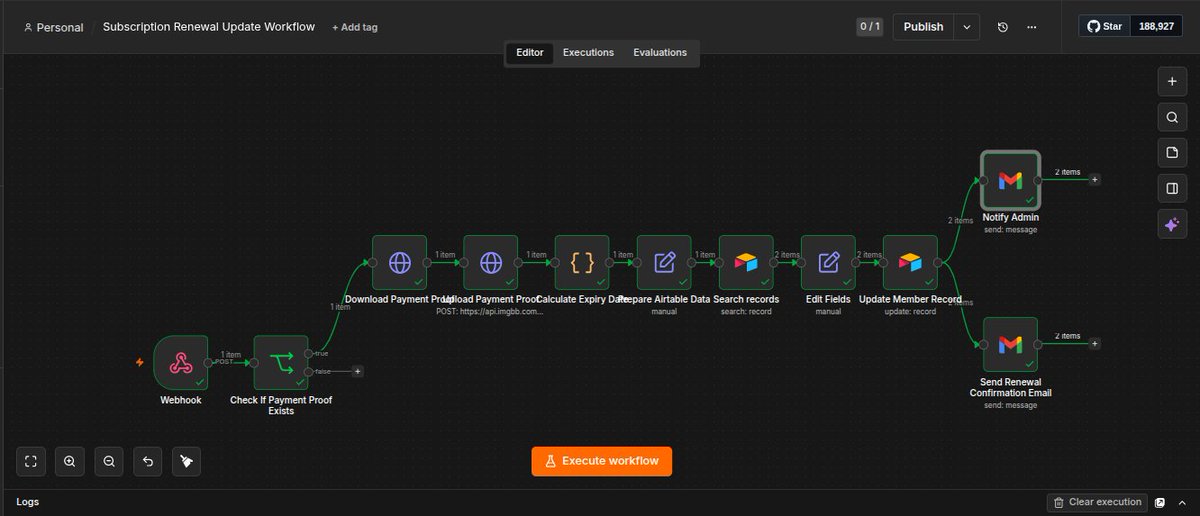The width and height of the screenshot is (1200, 516).
Task: Open the Calculate Expiry Date code node
Action: coord(582,262)
